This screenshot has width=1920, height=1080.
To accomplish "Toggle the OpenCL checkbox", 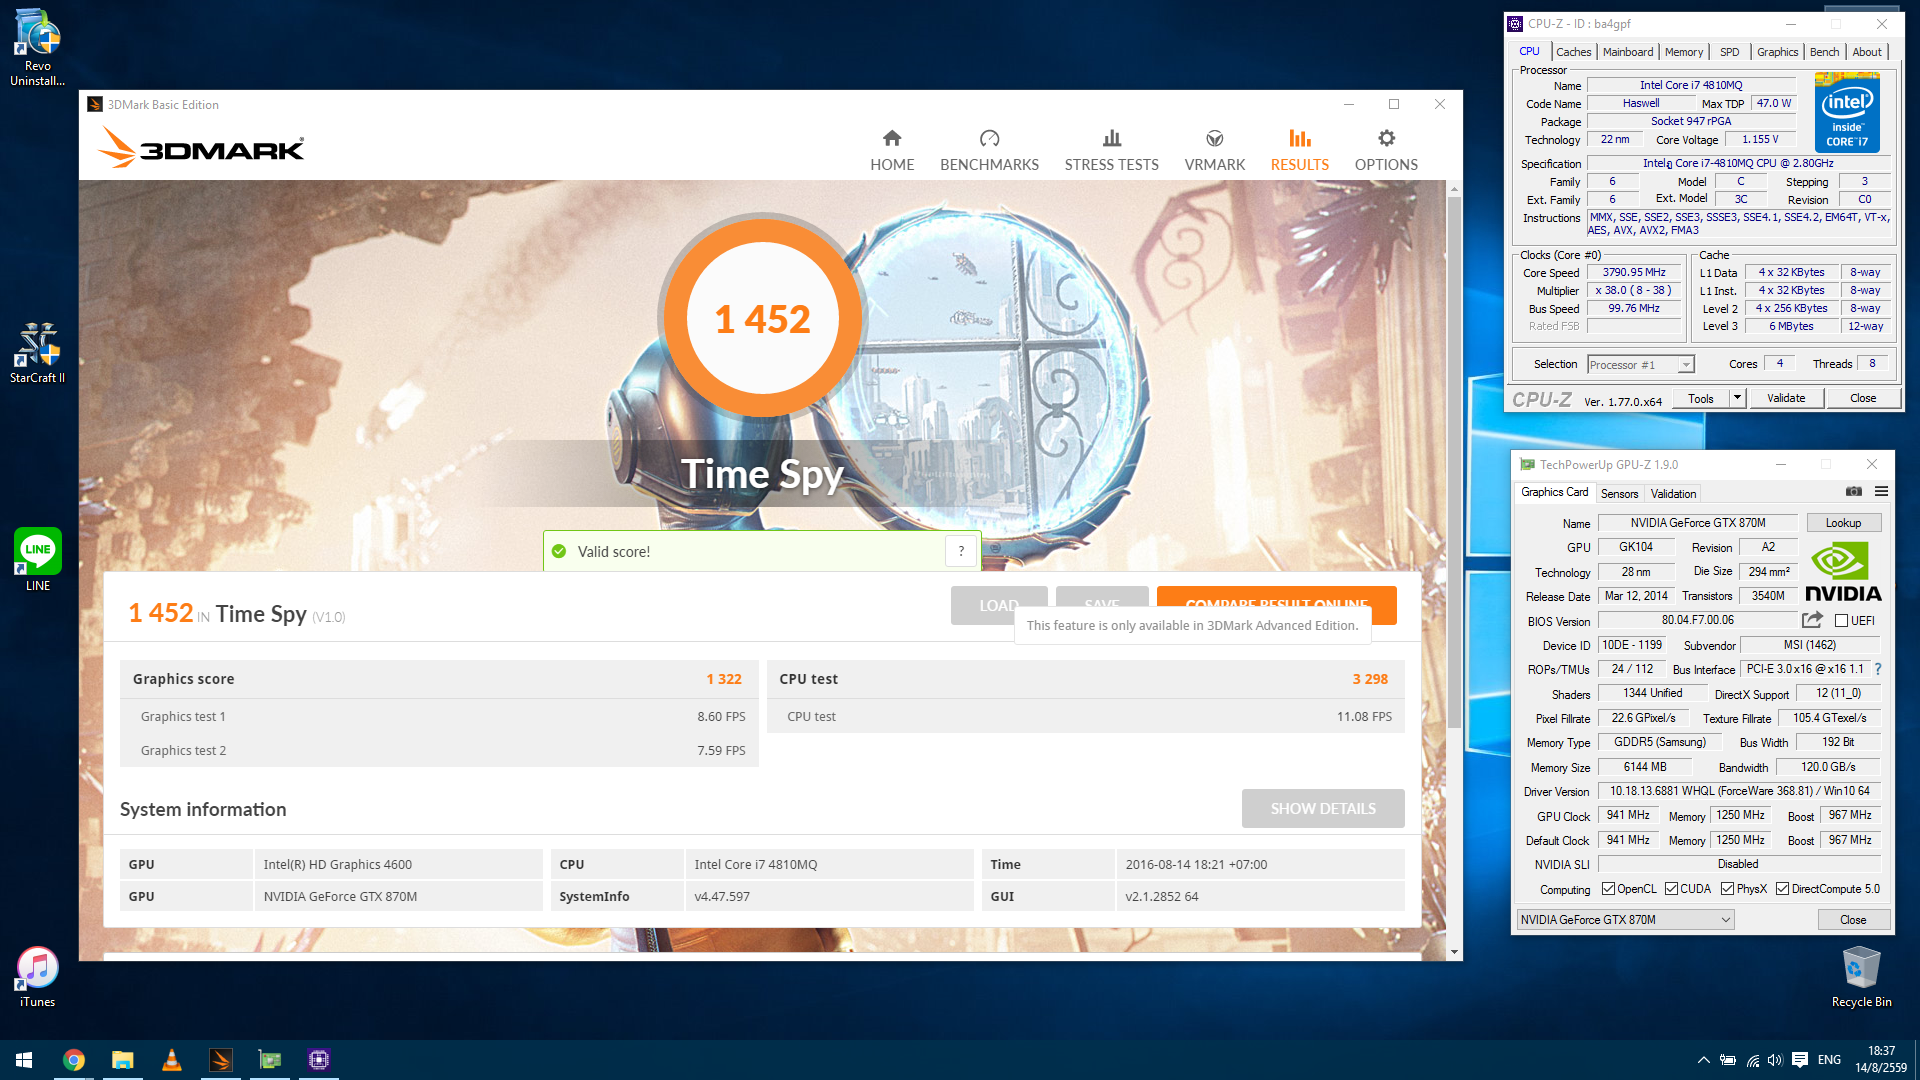I will tap(1608, 889).
